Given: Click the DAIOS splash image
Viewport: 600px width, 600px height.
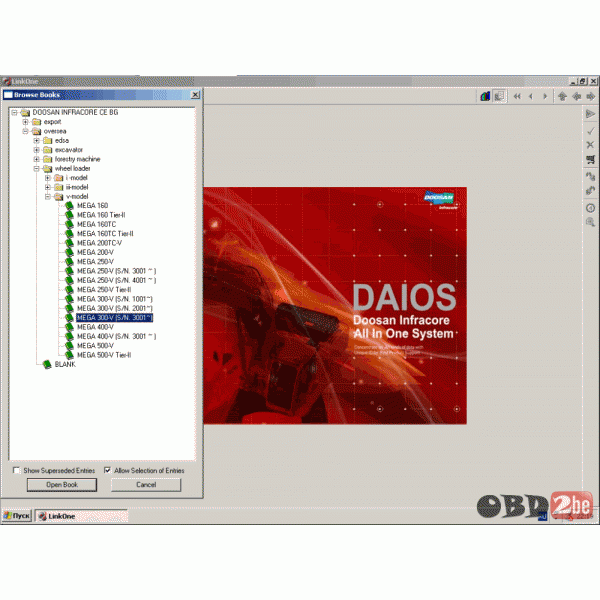Looking at the screenshot, I should click(335, 305).
